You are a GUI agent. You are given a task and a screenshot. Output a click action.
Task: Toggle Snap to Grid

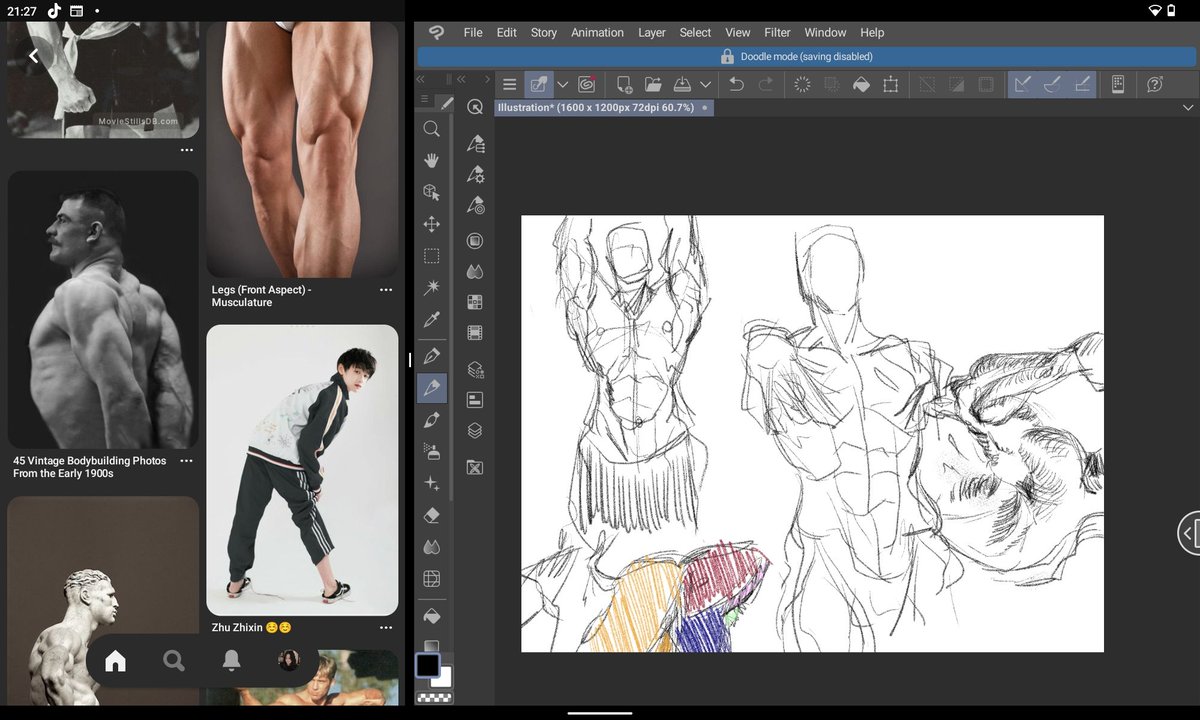(x=1082, y=85)
